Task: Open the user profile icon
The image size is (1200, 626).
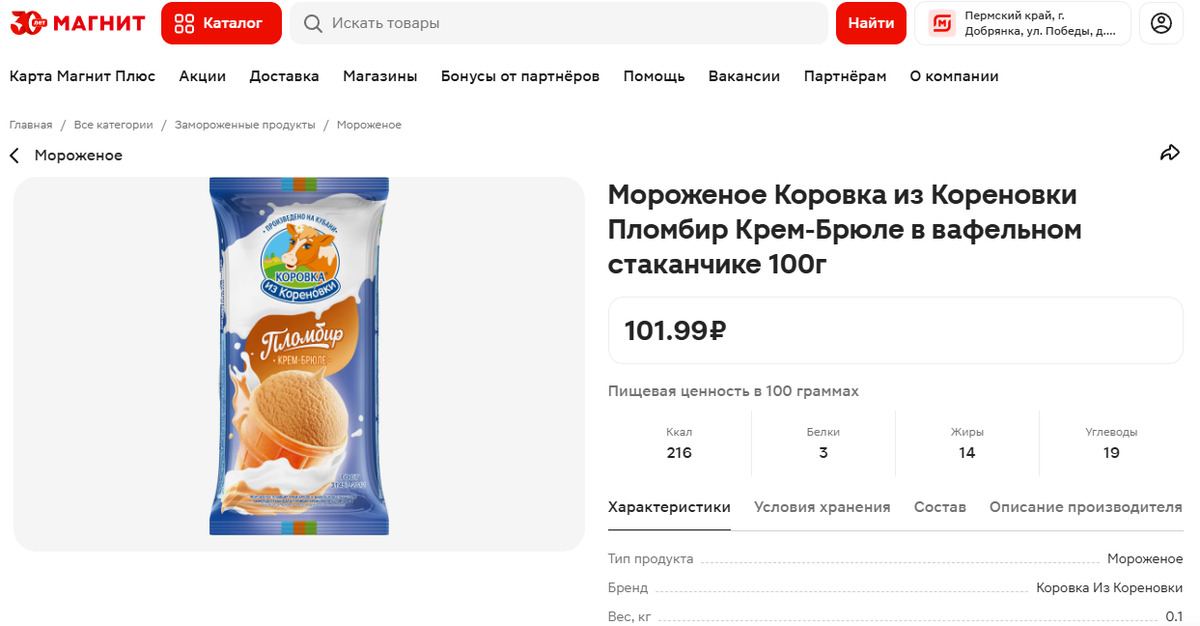Action: (1161, 23)
